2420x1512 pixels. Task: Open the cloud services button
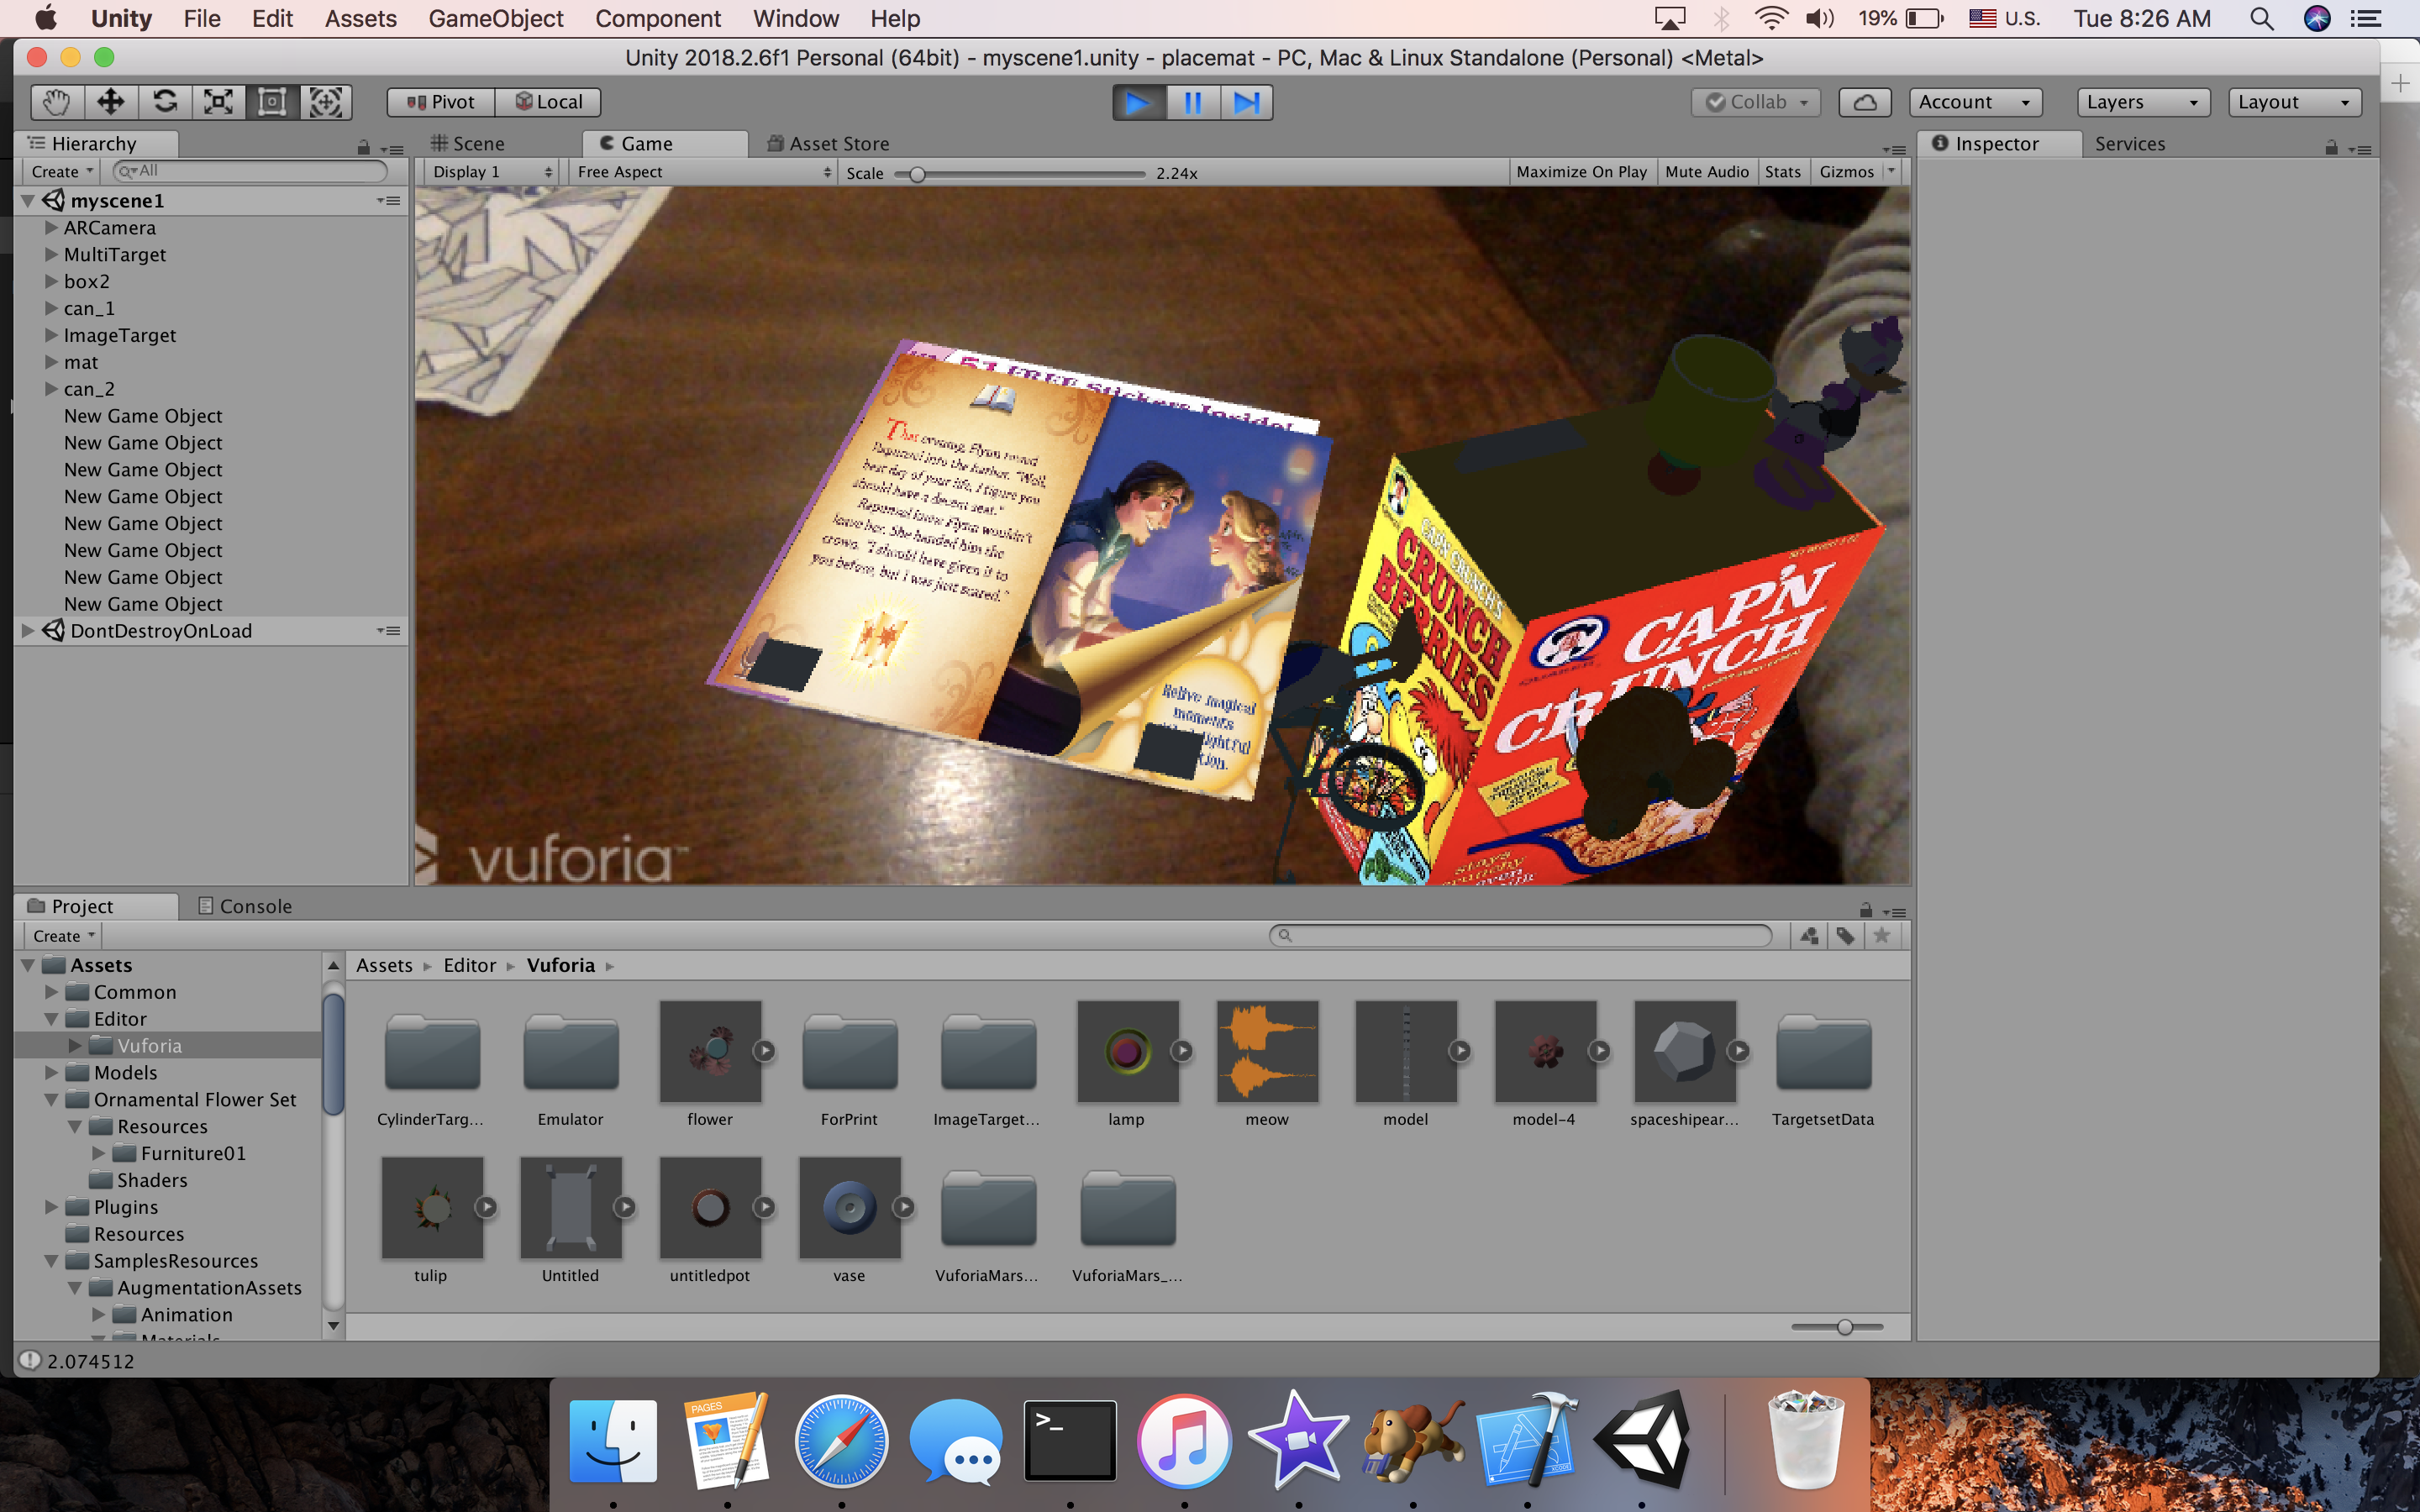[x=1865, y=102]
